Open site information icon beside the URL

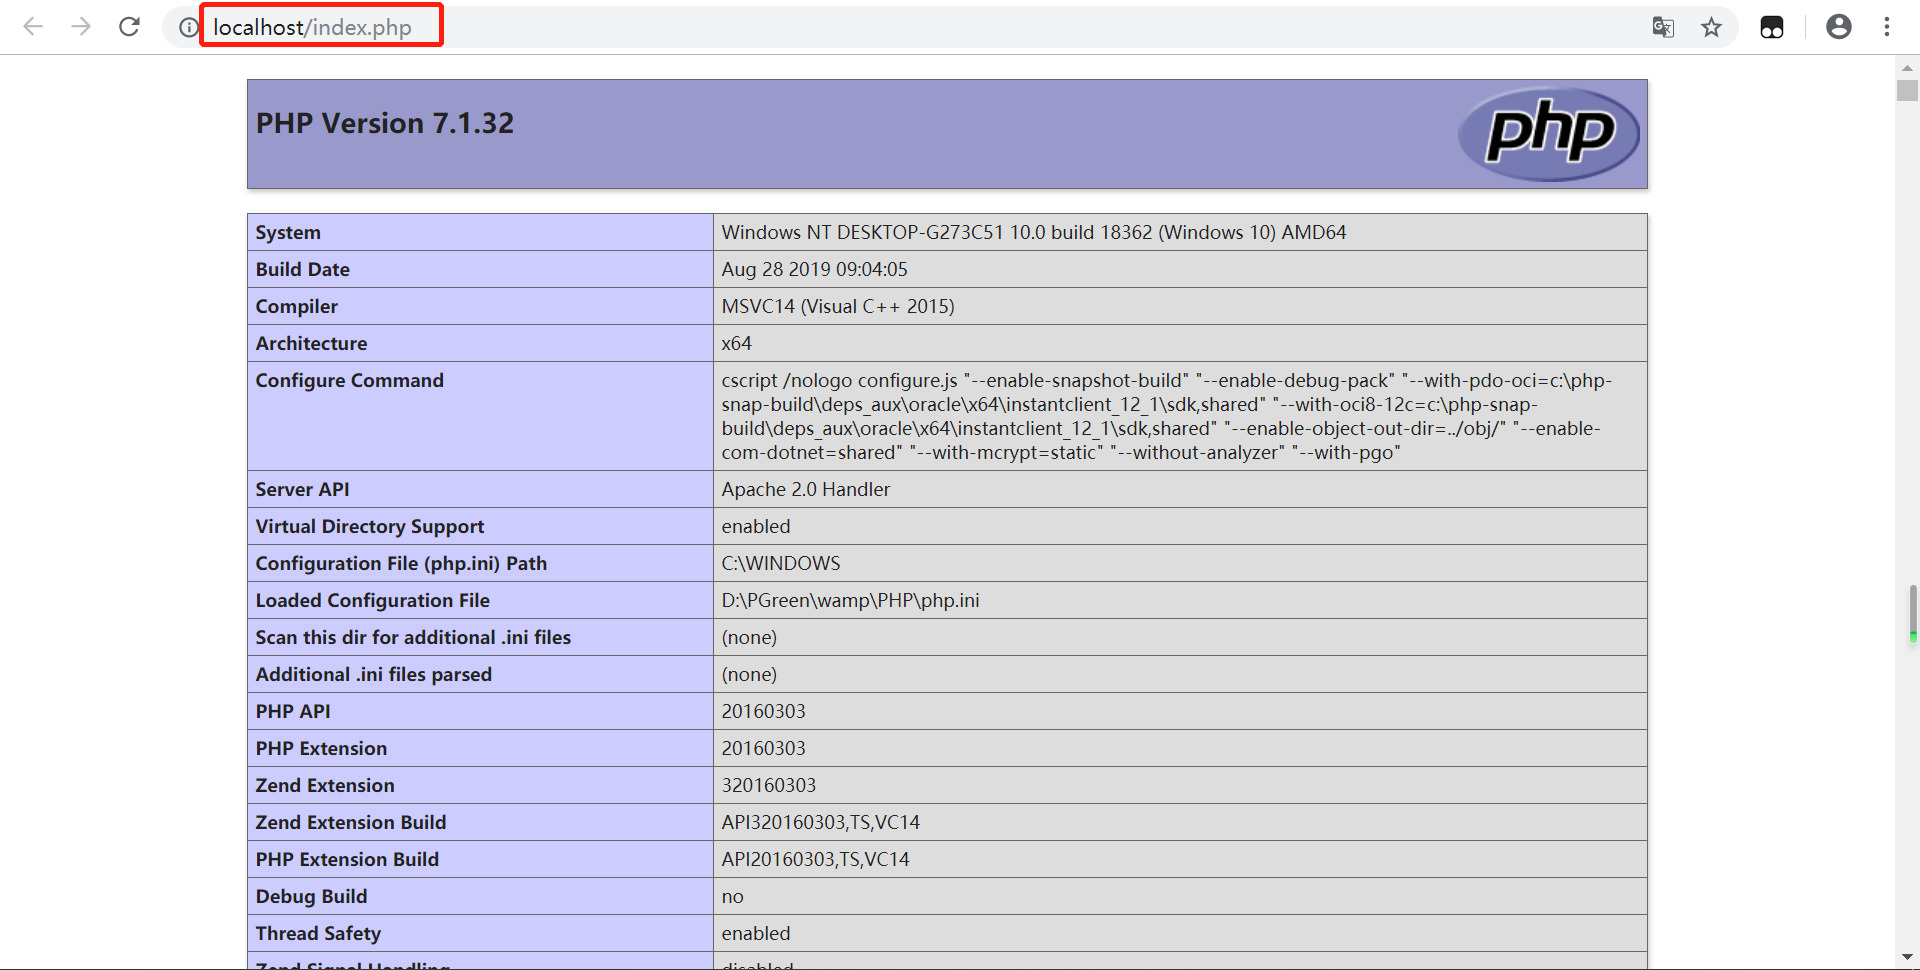point(188,27)
